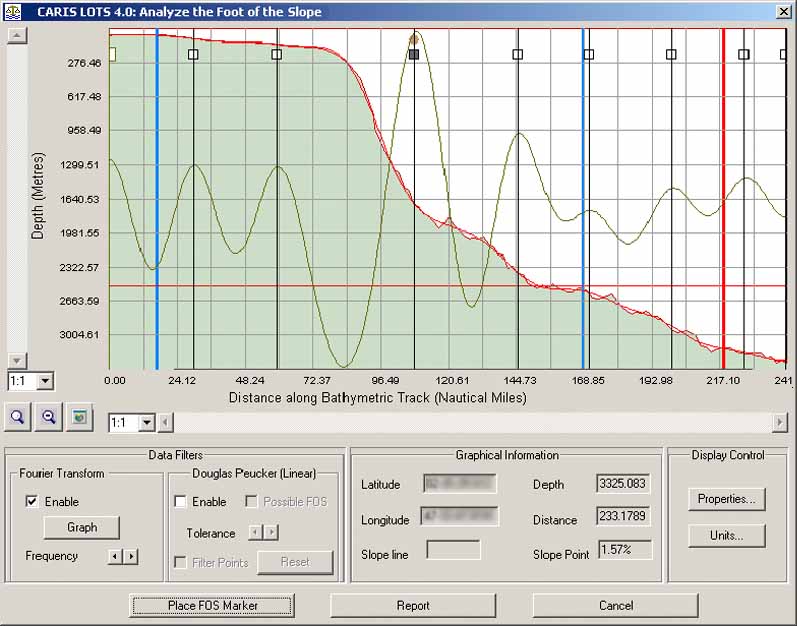Click the globe overview icon beside zoom tools
This screenshot has width=797, height=626.
[80, 417]
